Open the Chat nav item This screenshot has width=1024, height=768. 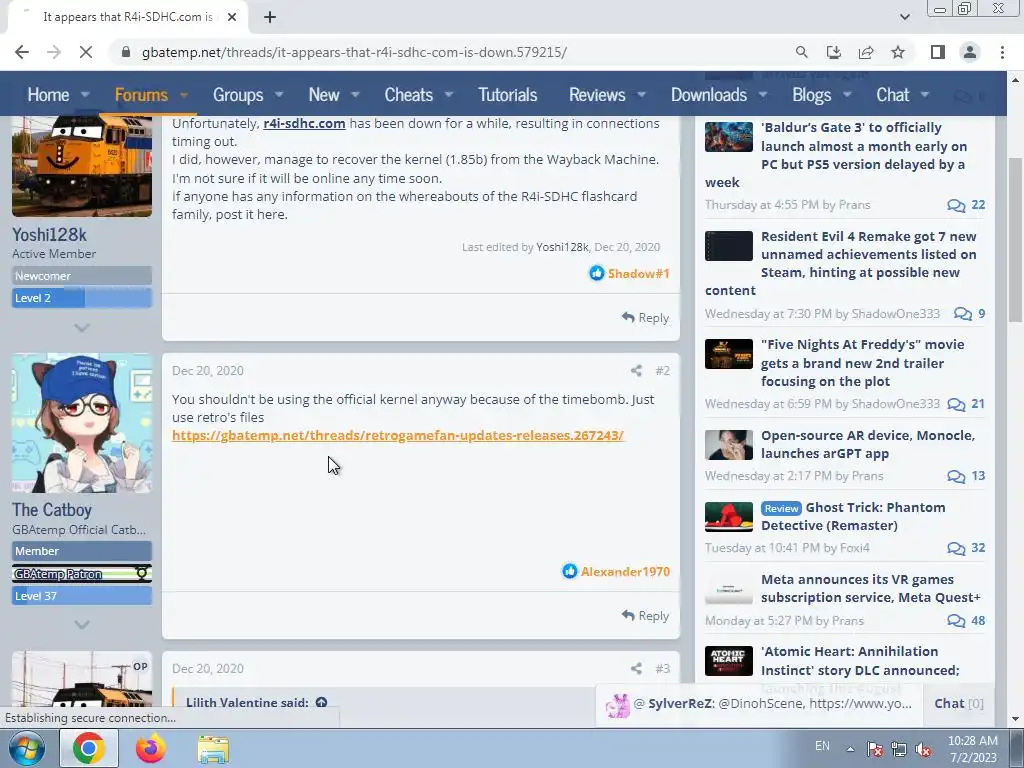[892, 95]
